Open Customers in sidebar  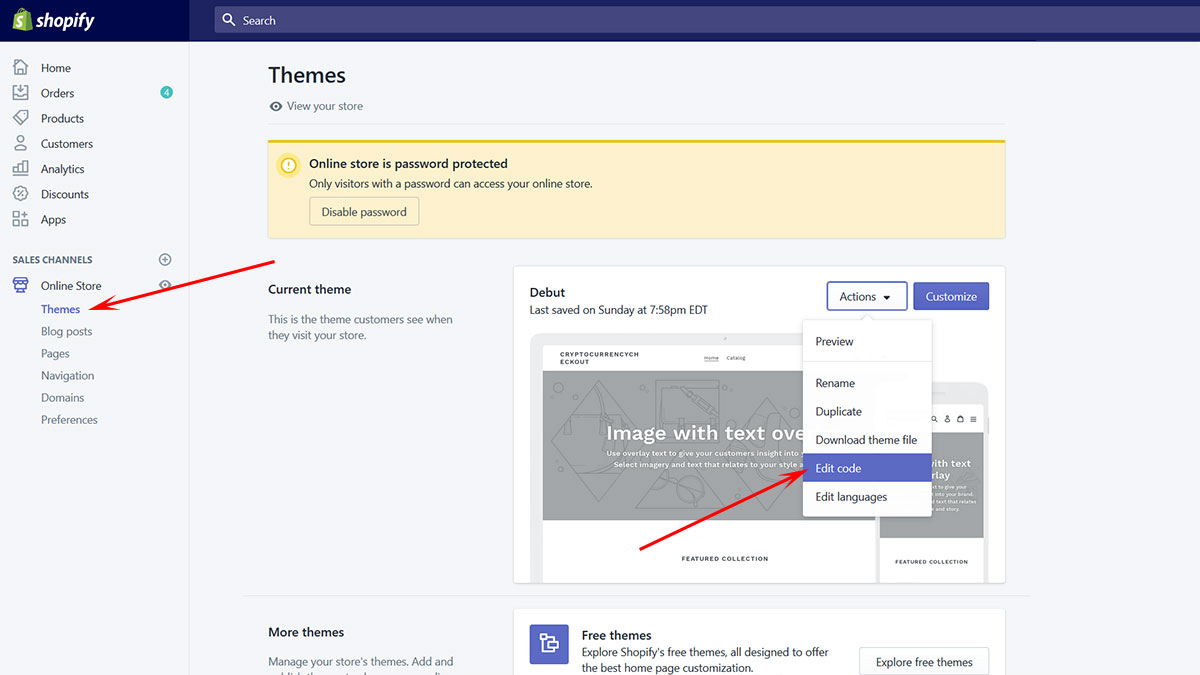click(67, 144)
